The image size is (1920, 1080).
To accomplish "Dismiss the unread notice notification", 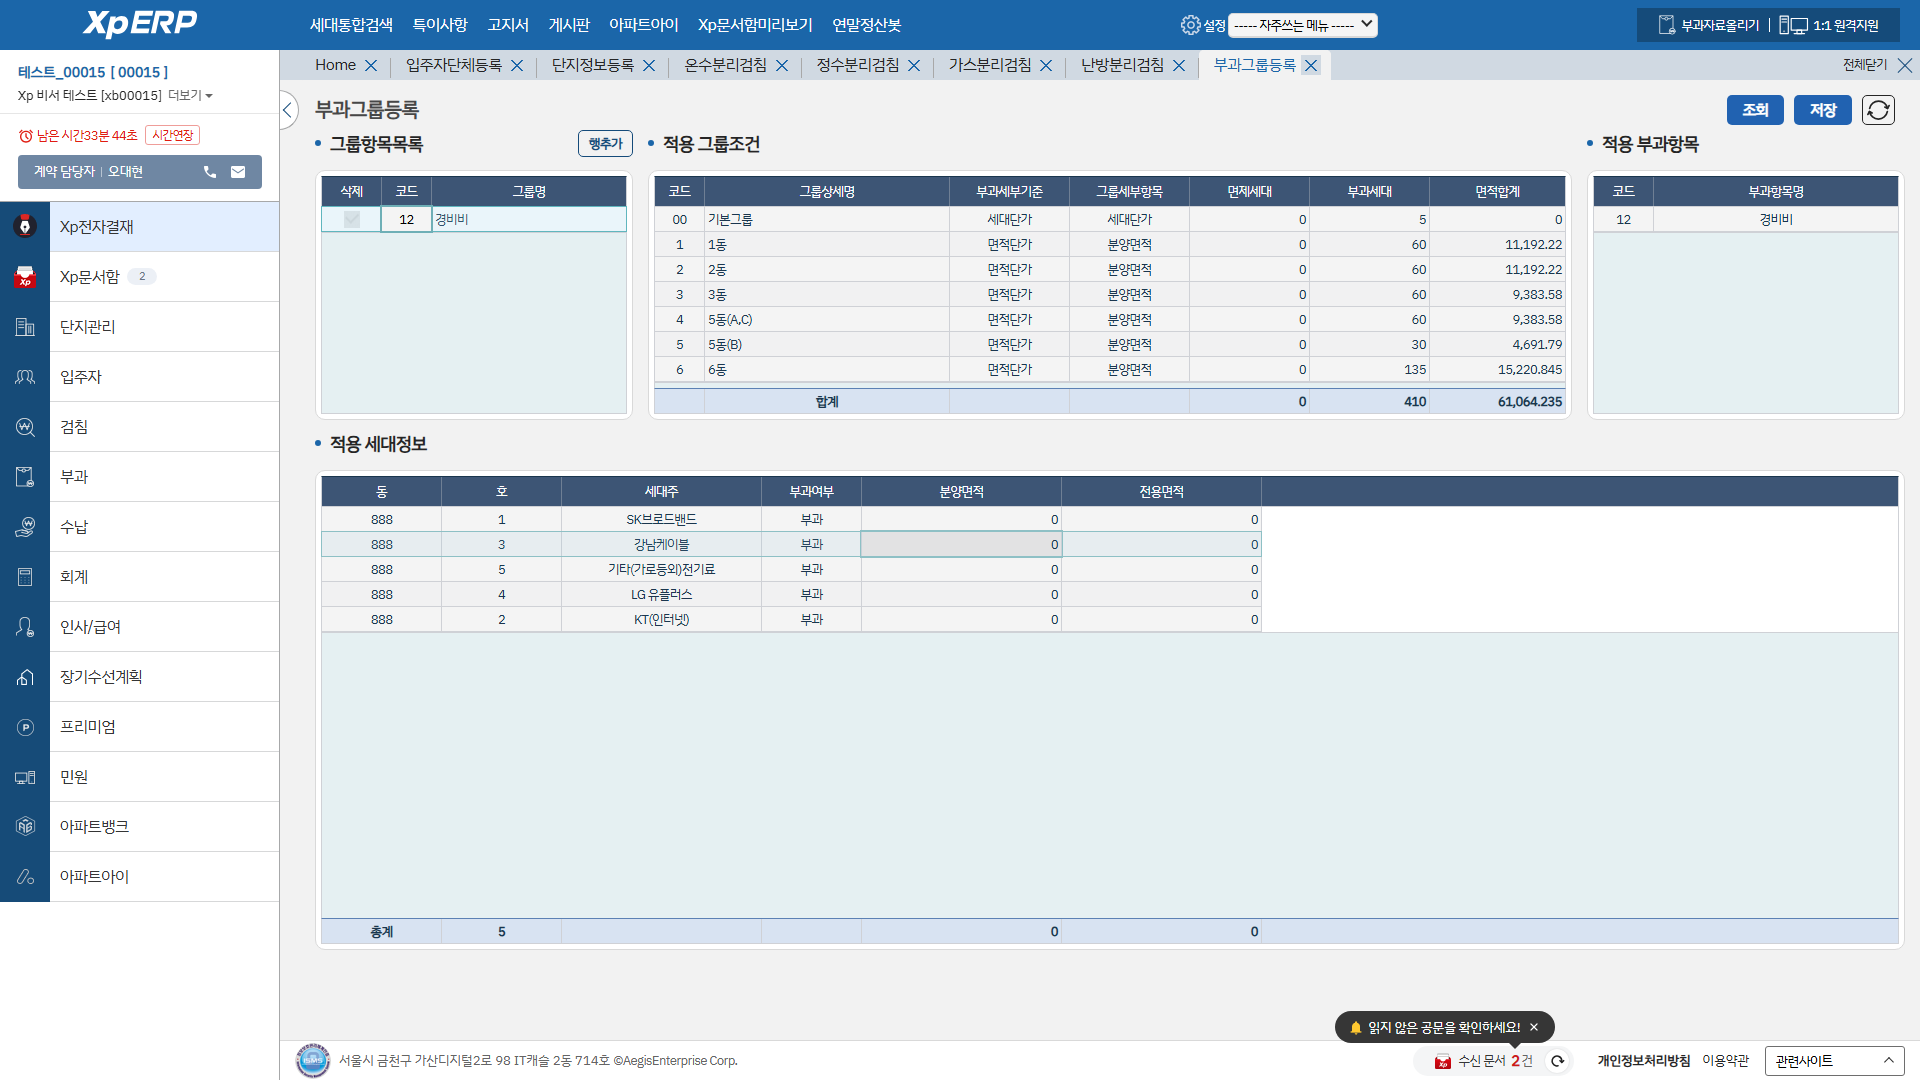I will [x=1534, y=1027].
